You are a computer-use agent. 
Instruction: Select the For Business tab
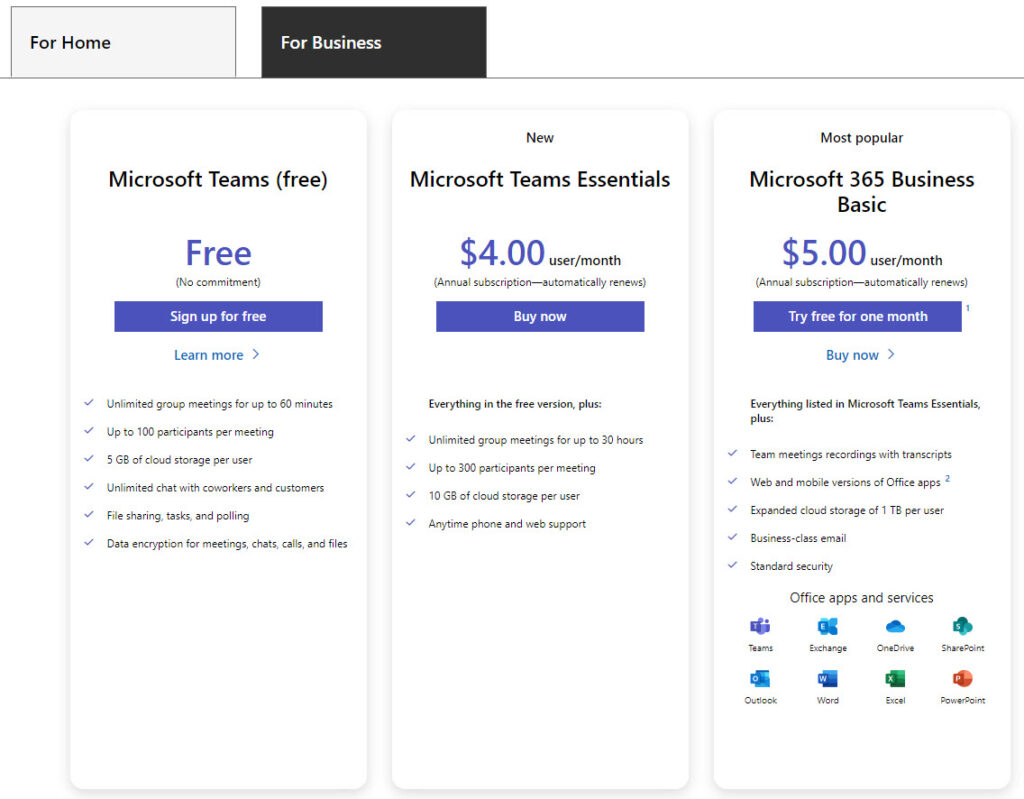[x=374, y=42]
